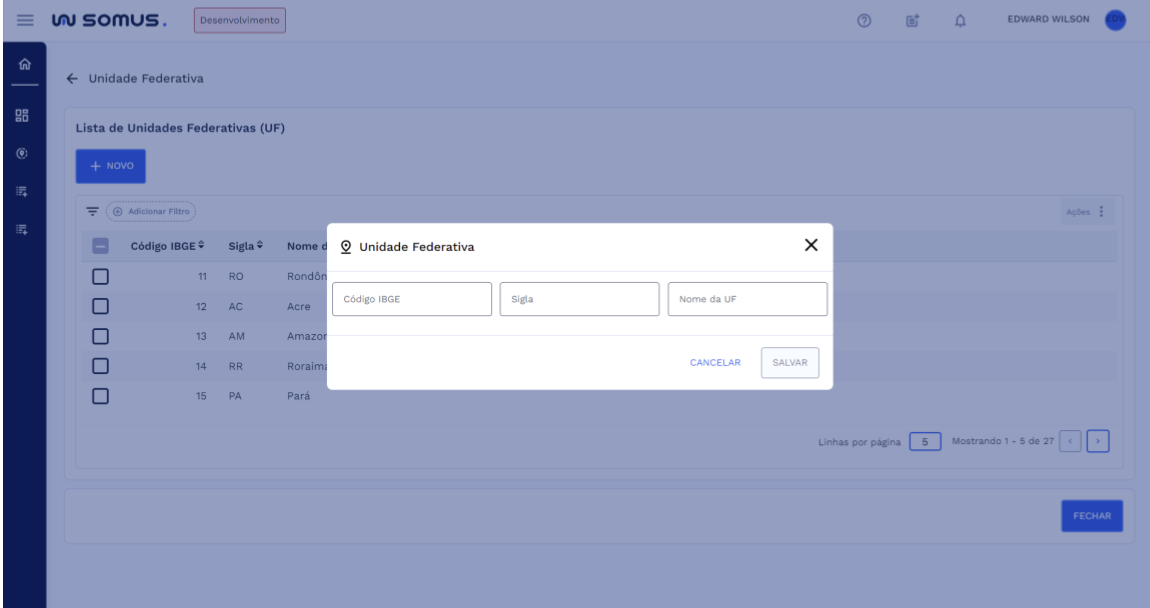
Task: Focus the Código IBGE input field
Action: pyautogui.click(x=412, y=299)
